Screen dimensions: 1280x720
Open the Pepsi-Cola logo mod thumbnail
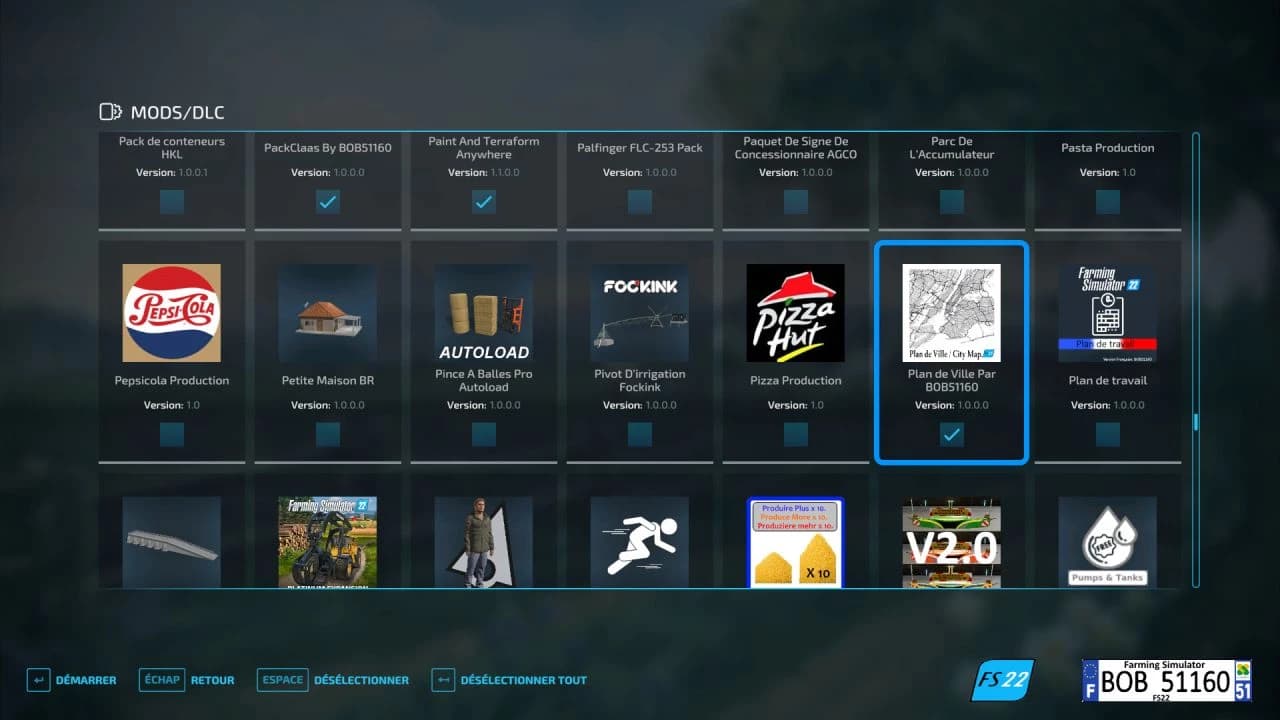pyautogui.click(x=171, y=313)
